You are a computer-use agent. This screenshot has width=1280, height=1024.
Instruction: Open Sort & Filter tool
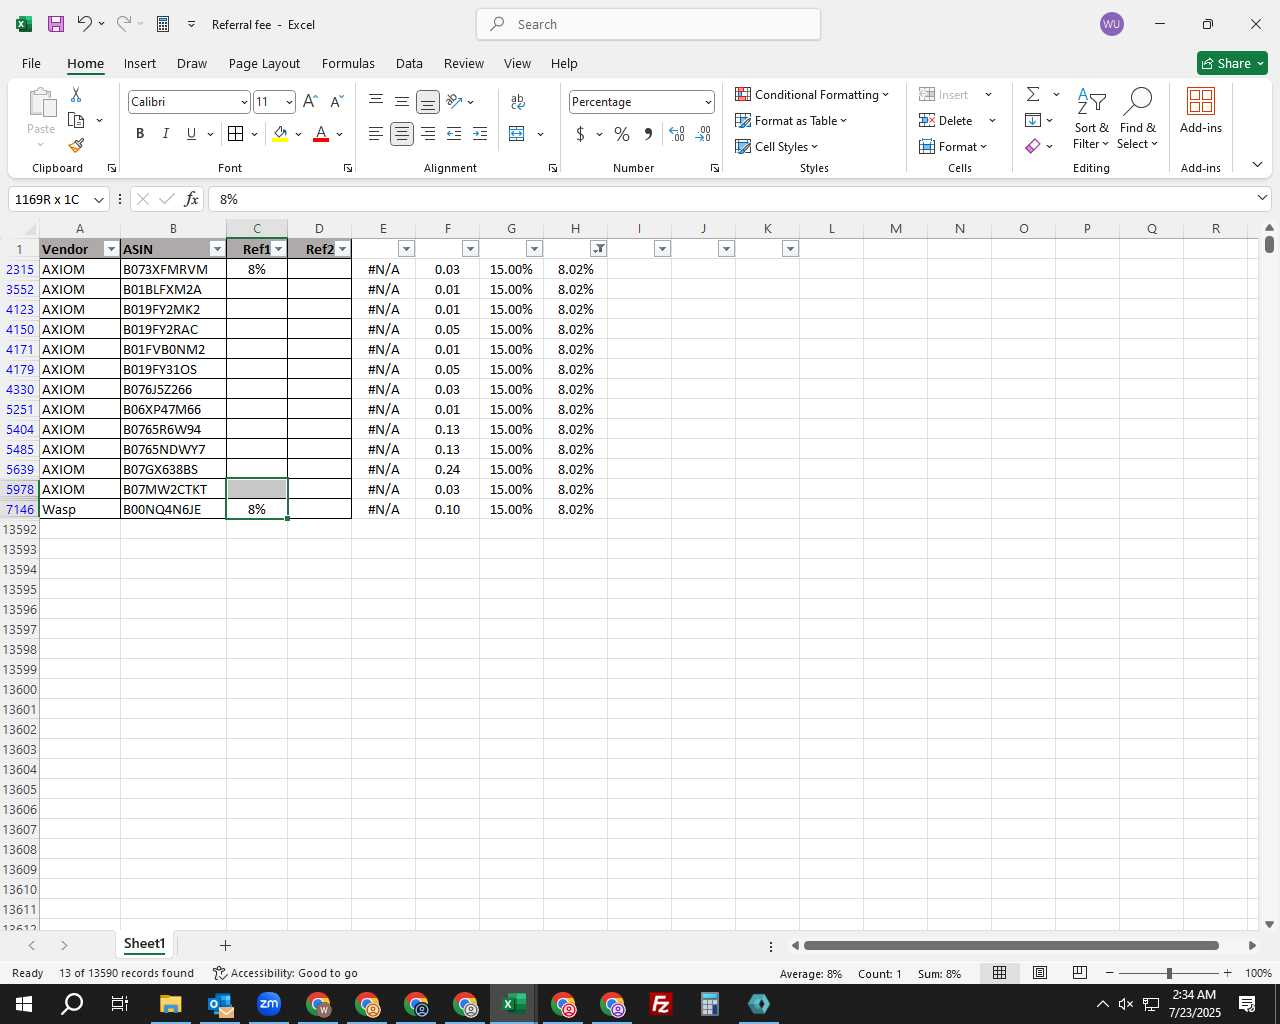(x=1091, y=119)
